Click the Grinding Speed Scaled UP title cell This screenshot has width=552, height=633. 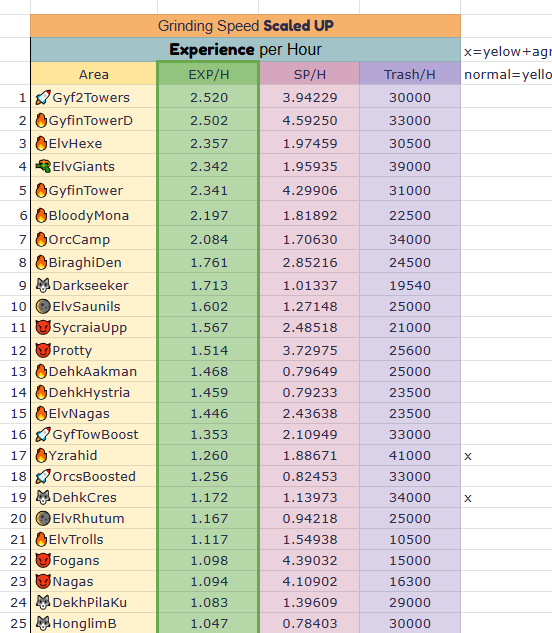click(x=246, y=26)
